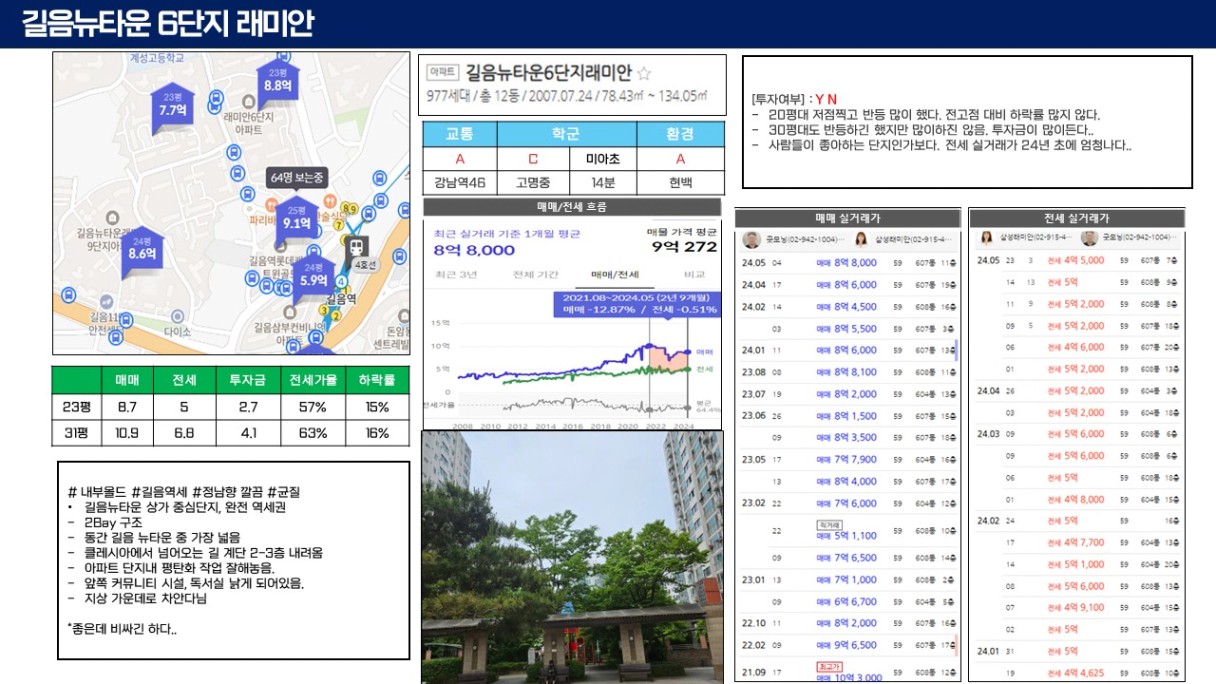Click the 10.9 매매 price cell

click(x=127, y=433)
